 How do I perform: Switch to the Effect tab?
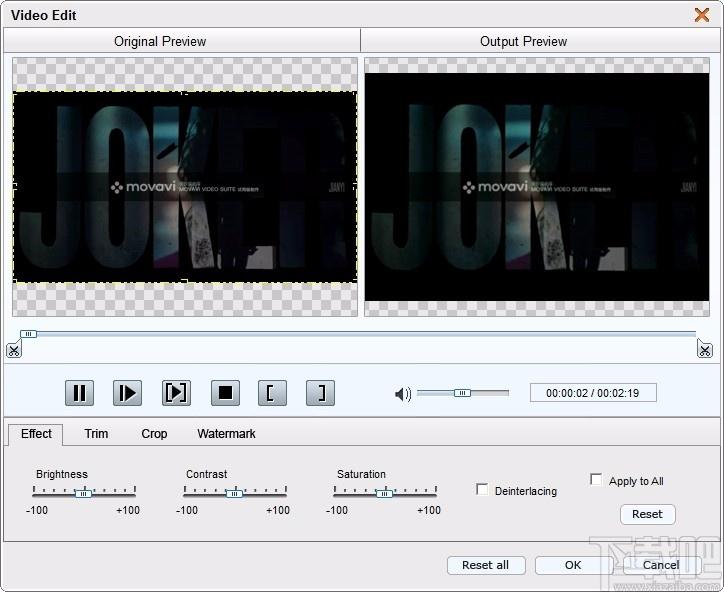tap(36, 434)
